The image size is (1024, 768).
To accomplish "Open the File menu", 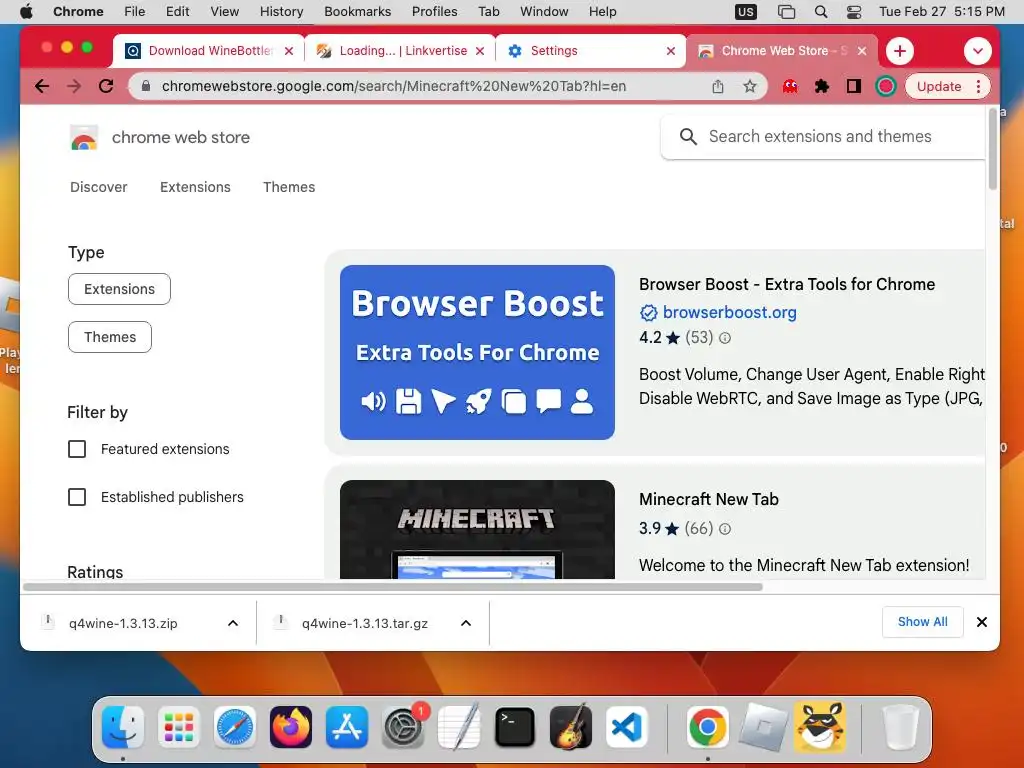I will (135, 12).
